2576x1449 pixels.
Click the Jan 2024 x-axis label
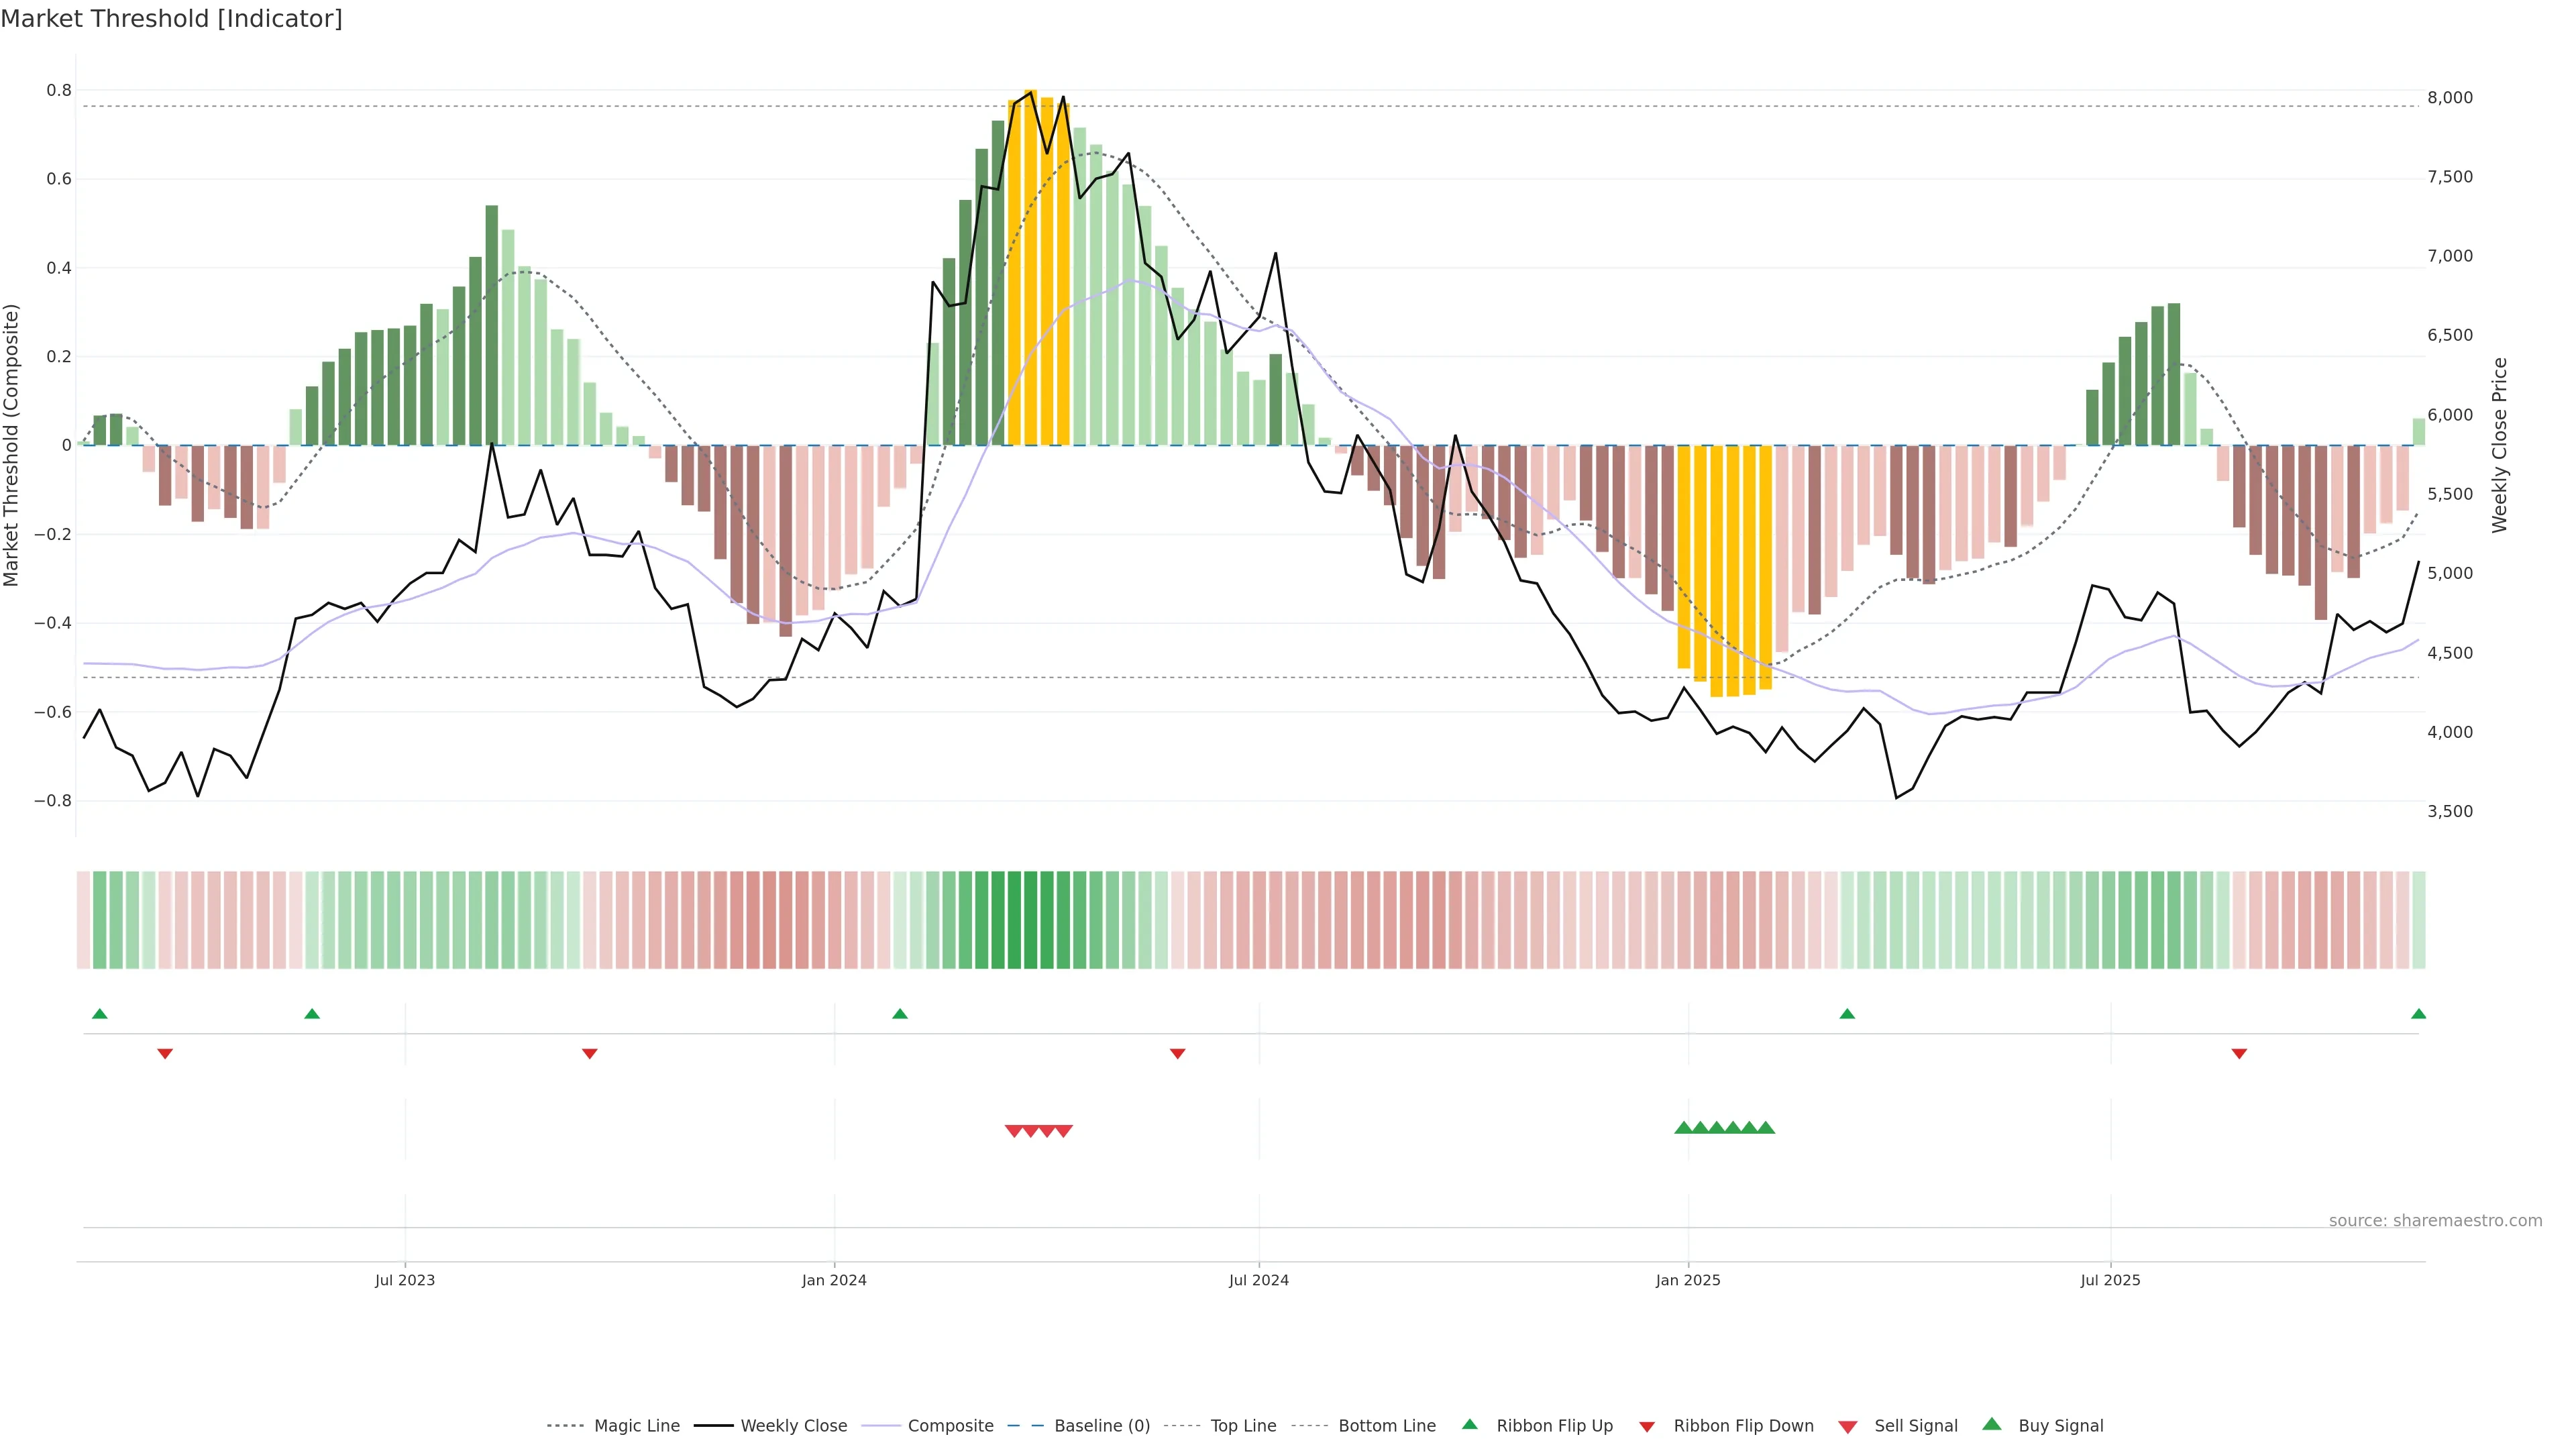pos(834,1280)
